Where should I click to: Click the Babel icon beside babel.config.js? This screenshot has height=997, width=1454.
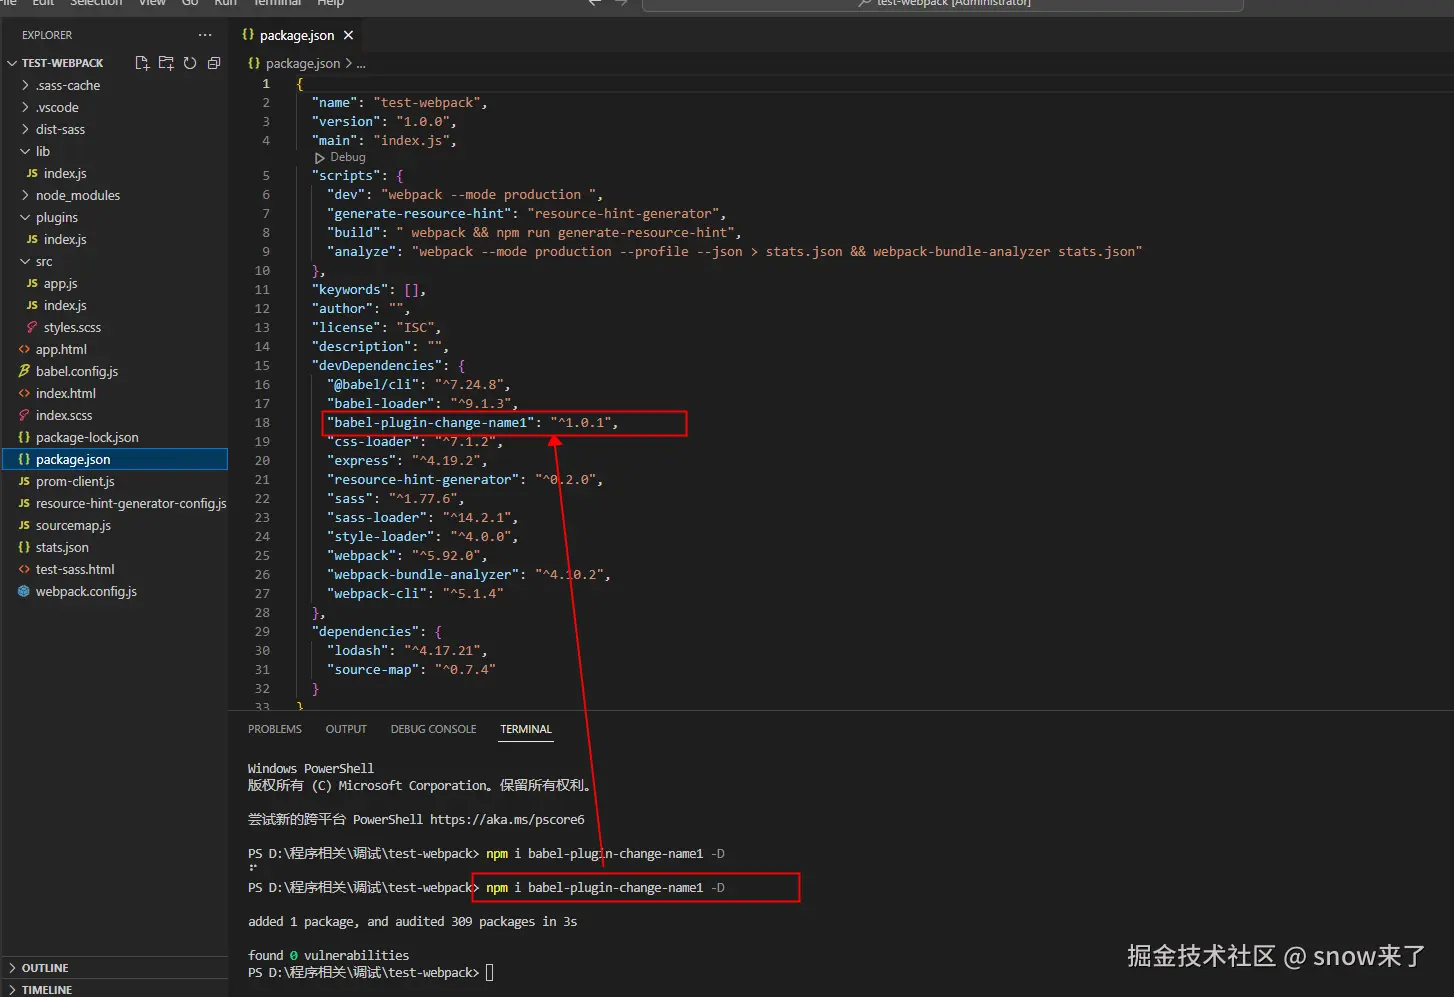coord(24,371)
